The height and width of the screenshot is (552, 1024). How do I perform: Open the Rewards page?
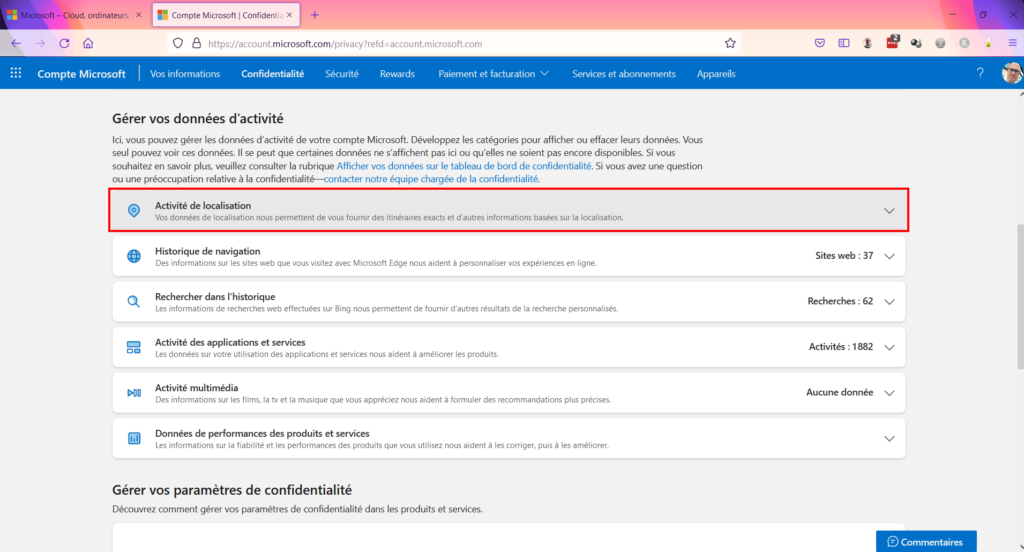pos(397,74)
